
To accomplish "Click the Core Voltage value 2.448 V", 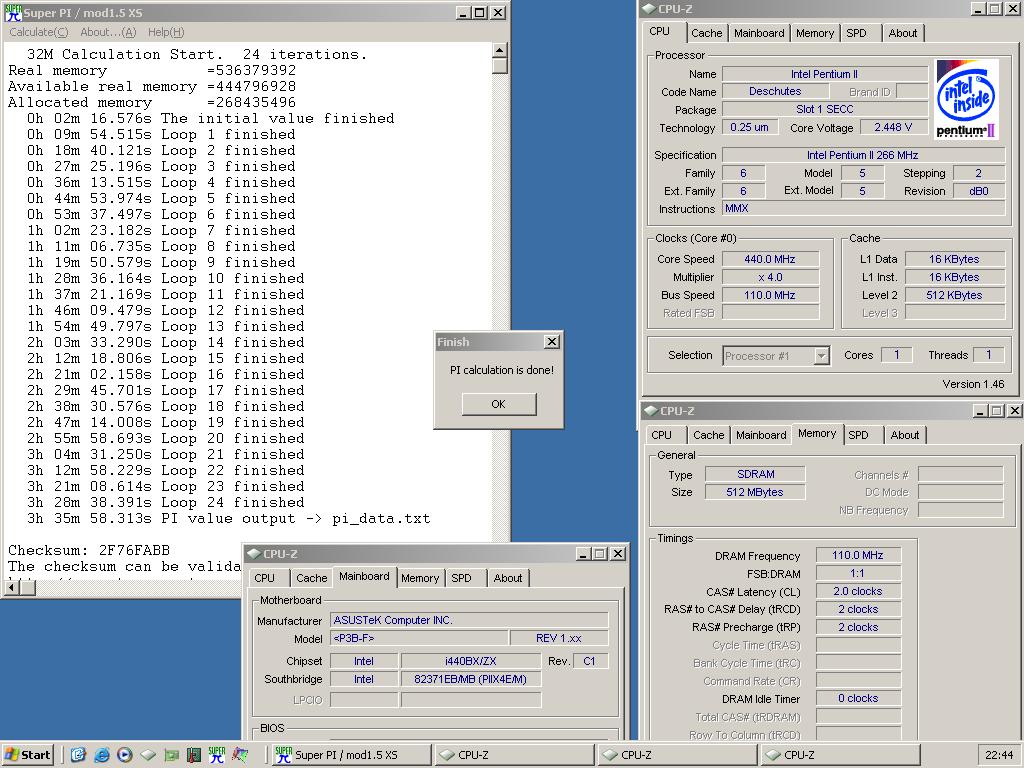I will (893, 128).
